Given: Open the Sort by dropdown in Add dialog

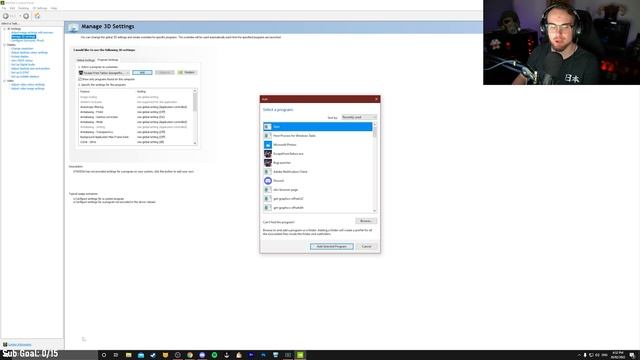Looking at the screenshot, I should [359, 117].
